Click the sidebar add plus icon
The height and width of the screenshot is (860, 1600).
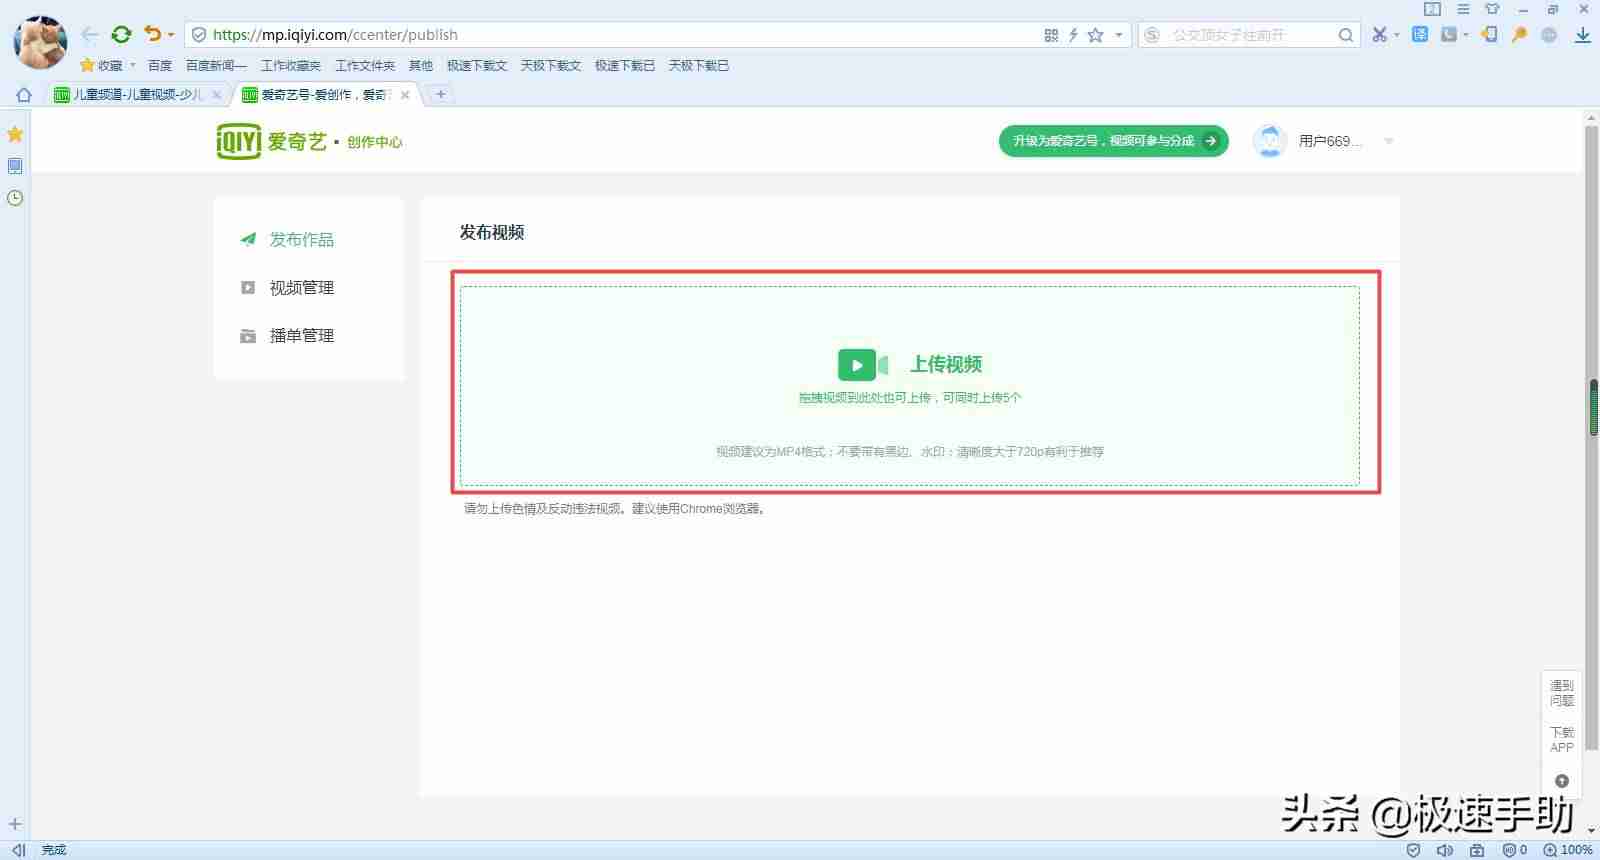pyautogui.click(x=15, y=824)
